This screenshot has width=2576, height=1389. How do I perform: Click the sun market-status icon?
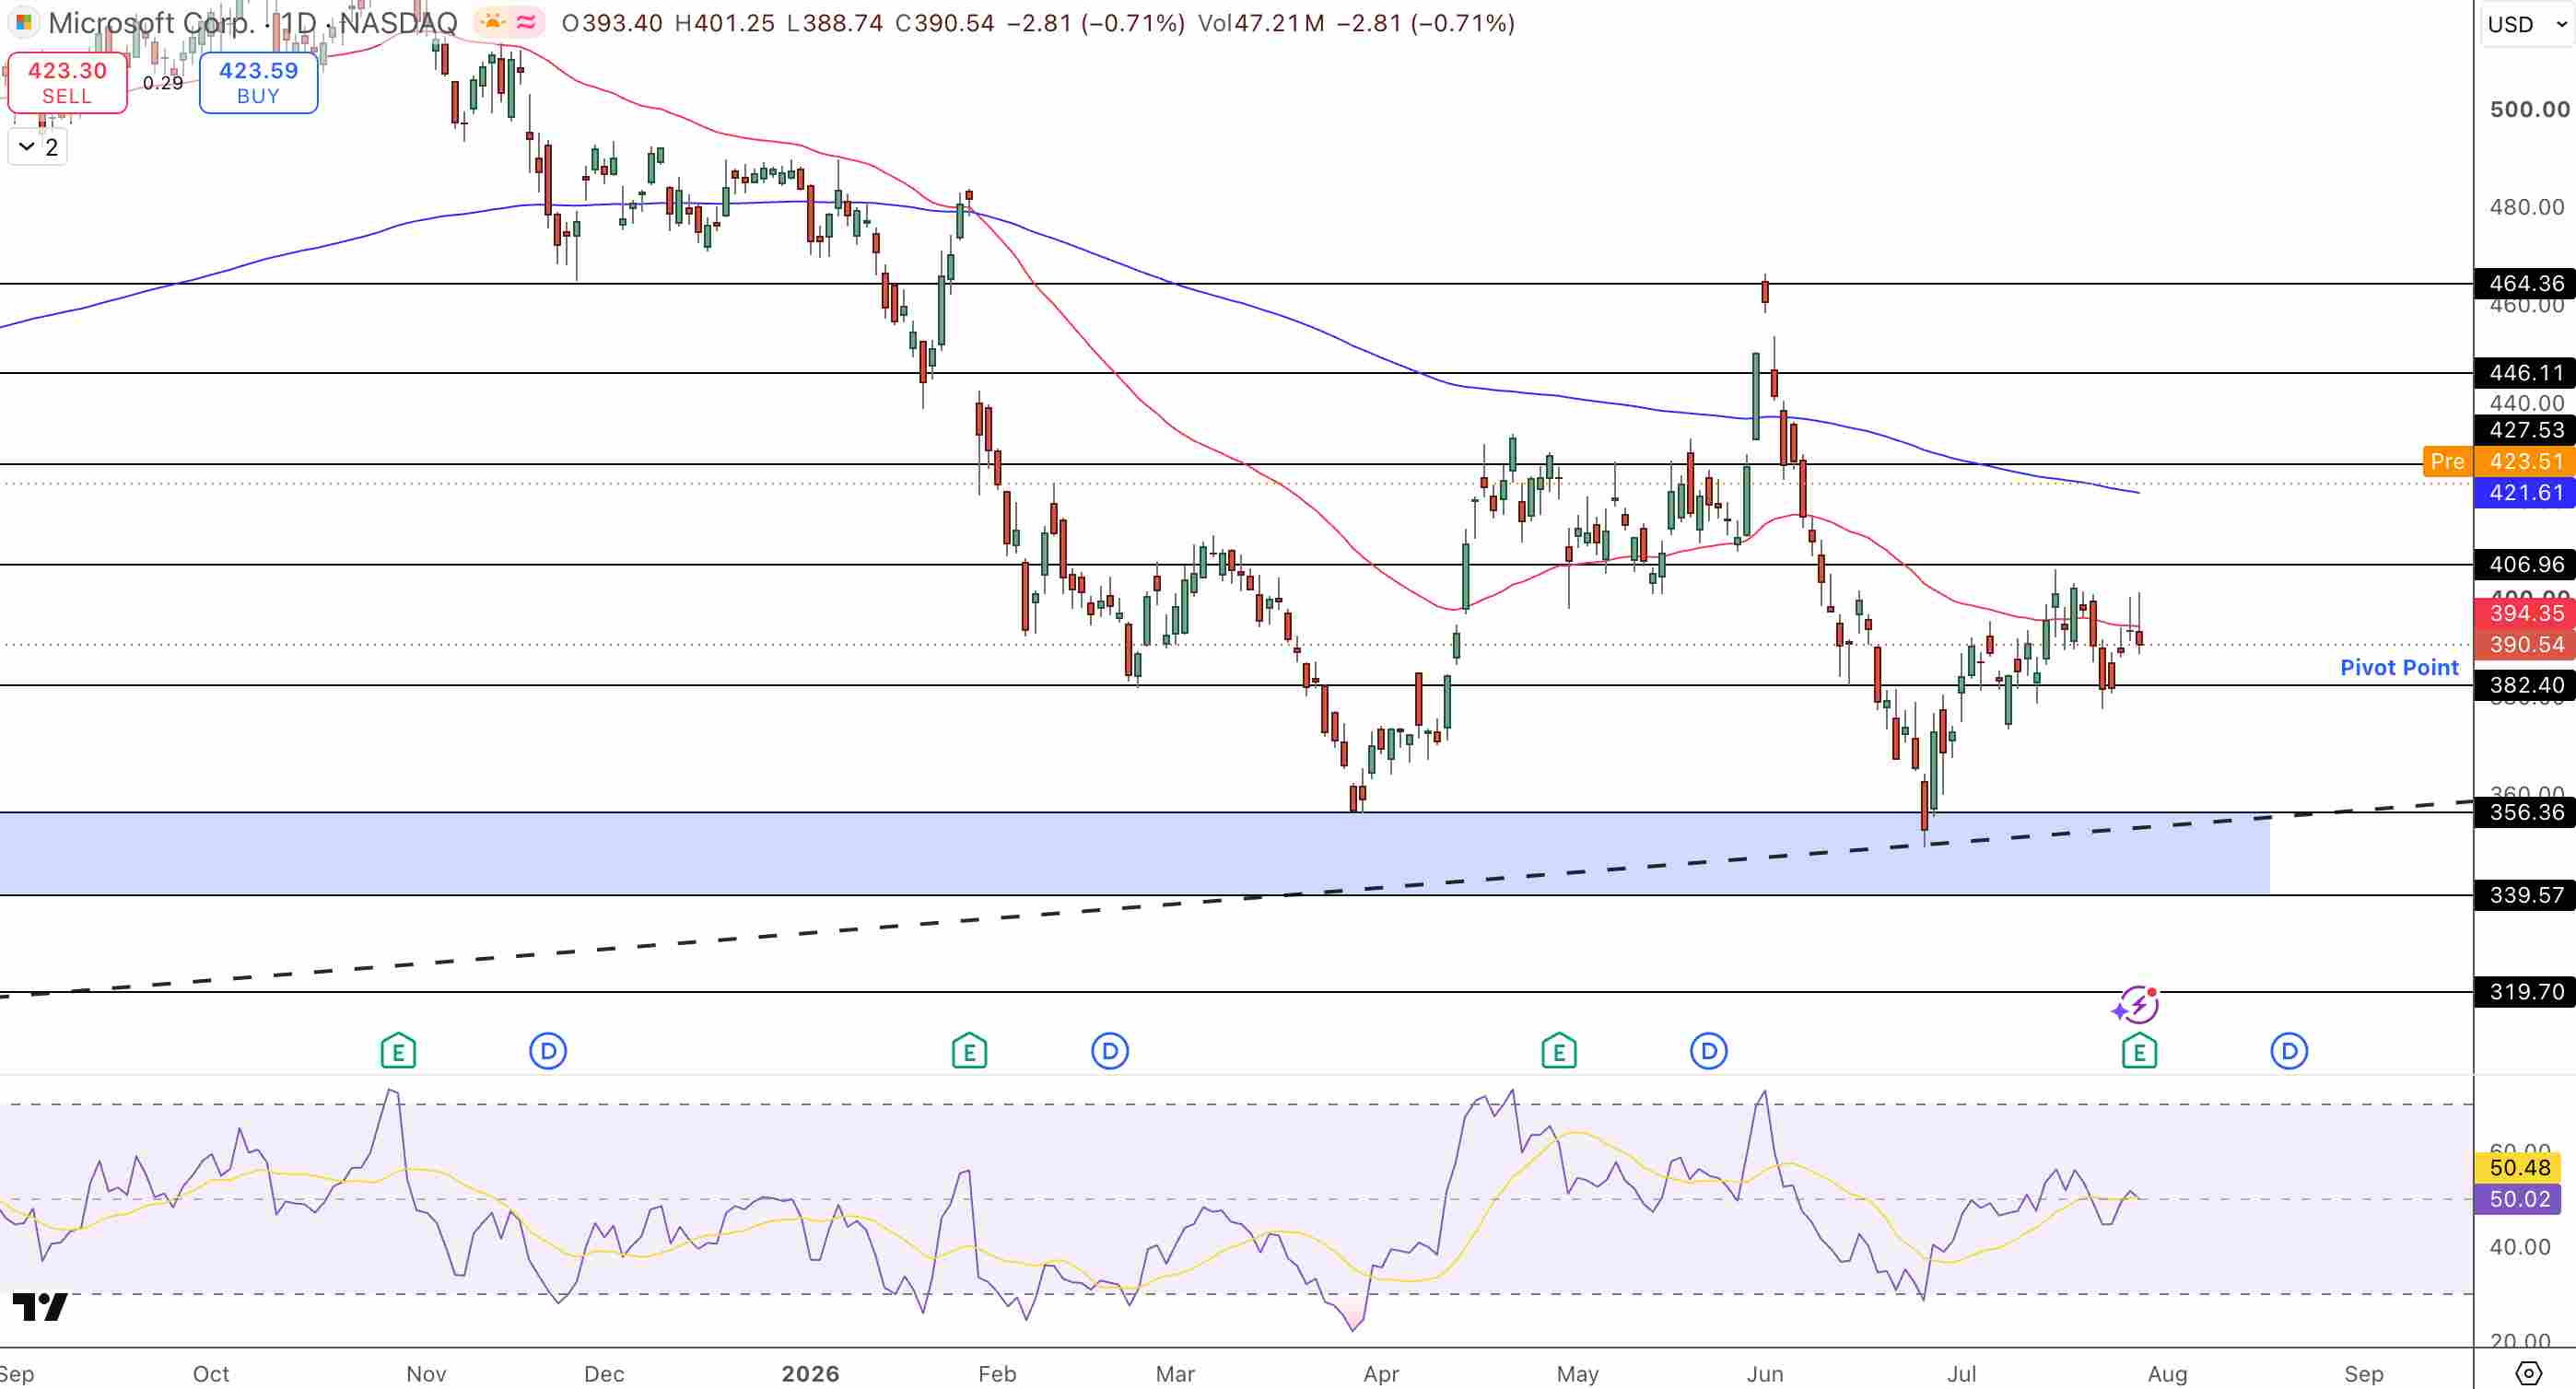[x=492, y=22]
